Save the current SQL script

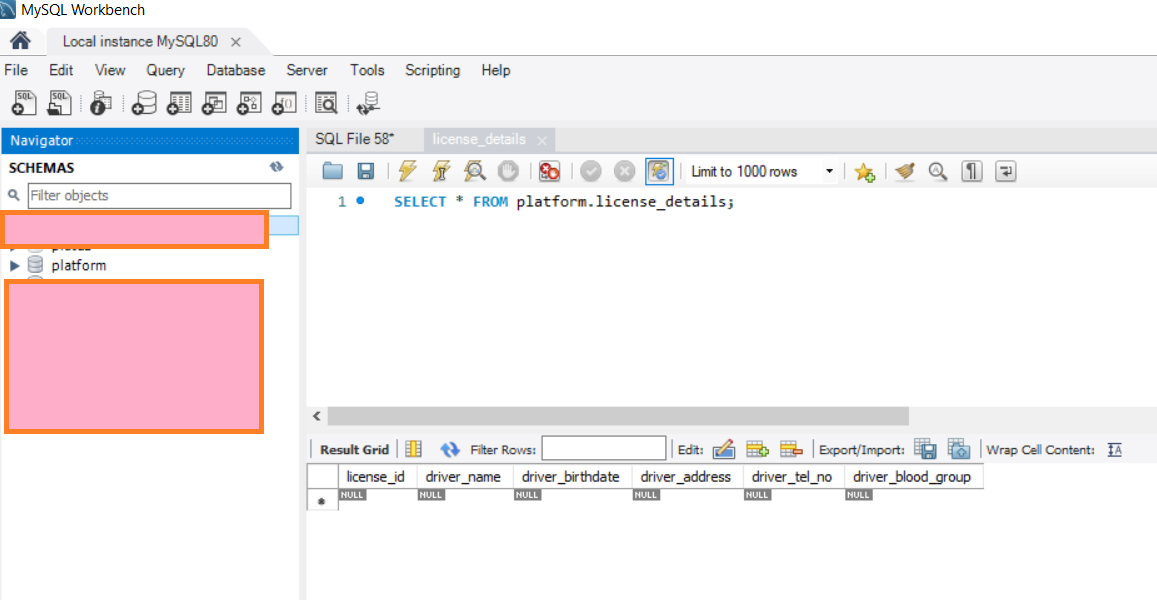click(365, 171)
